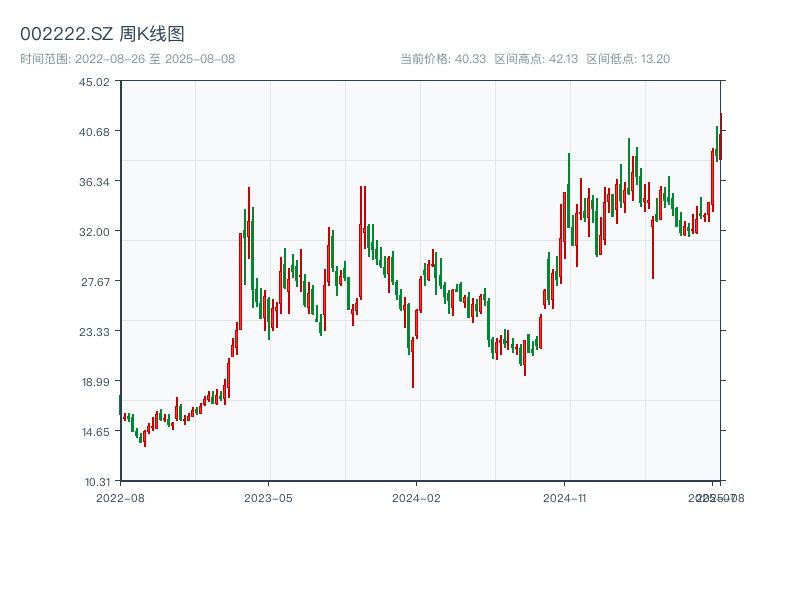Click the 当前价格 40.33 label
The height and width of the screenshot is (600, 800).
pos(443,59)
